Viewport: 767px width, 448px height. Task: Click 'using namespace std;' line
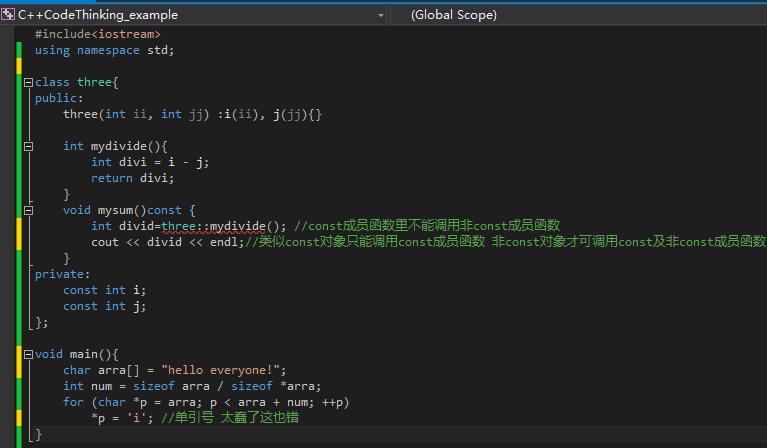coord(104,50)
